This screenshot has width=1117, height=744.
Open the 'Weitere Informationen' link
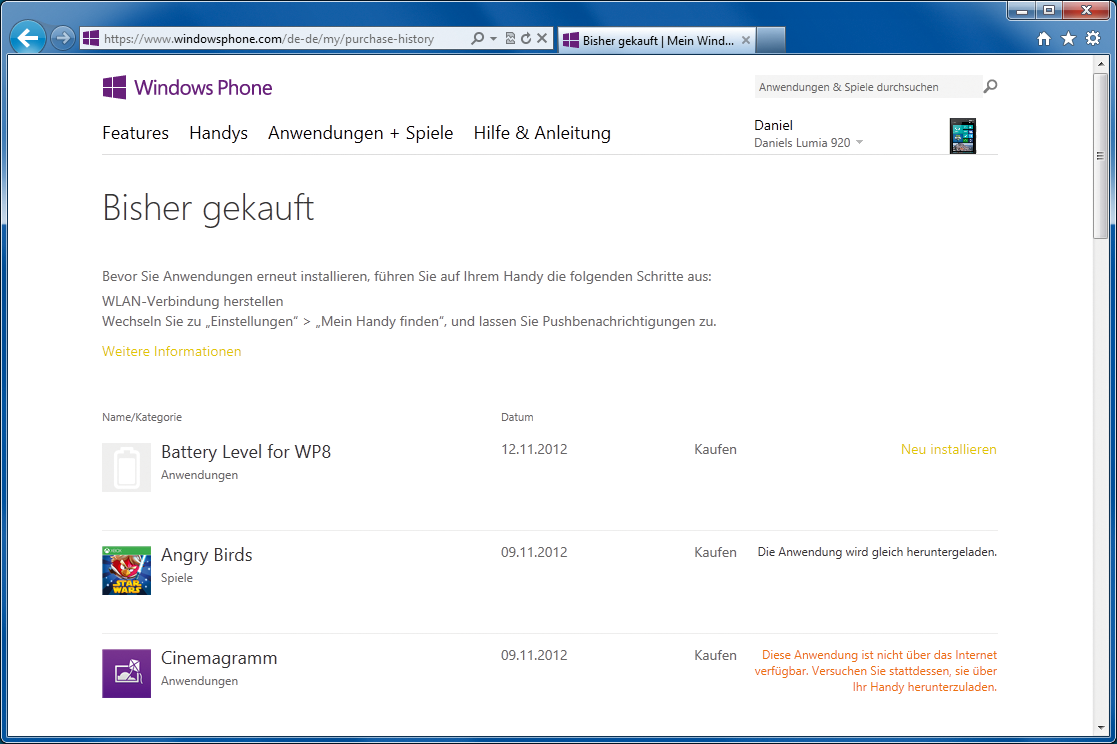(172, 351)
